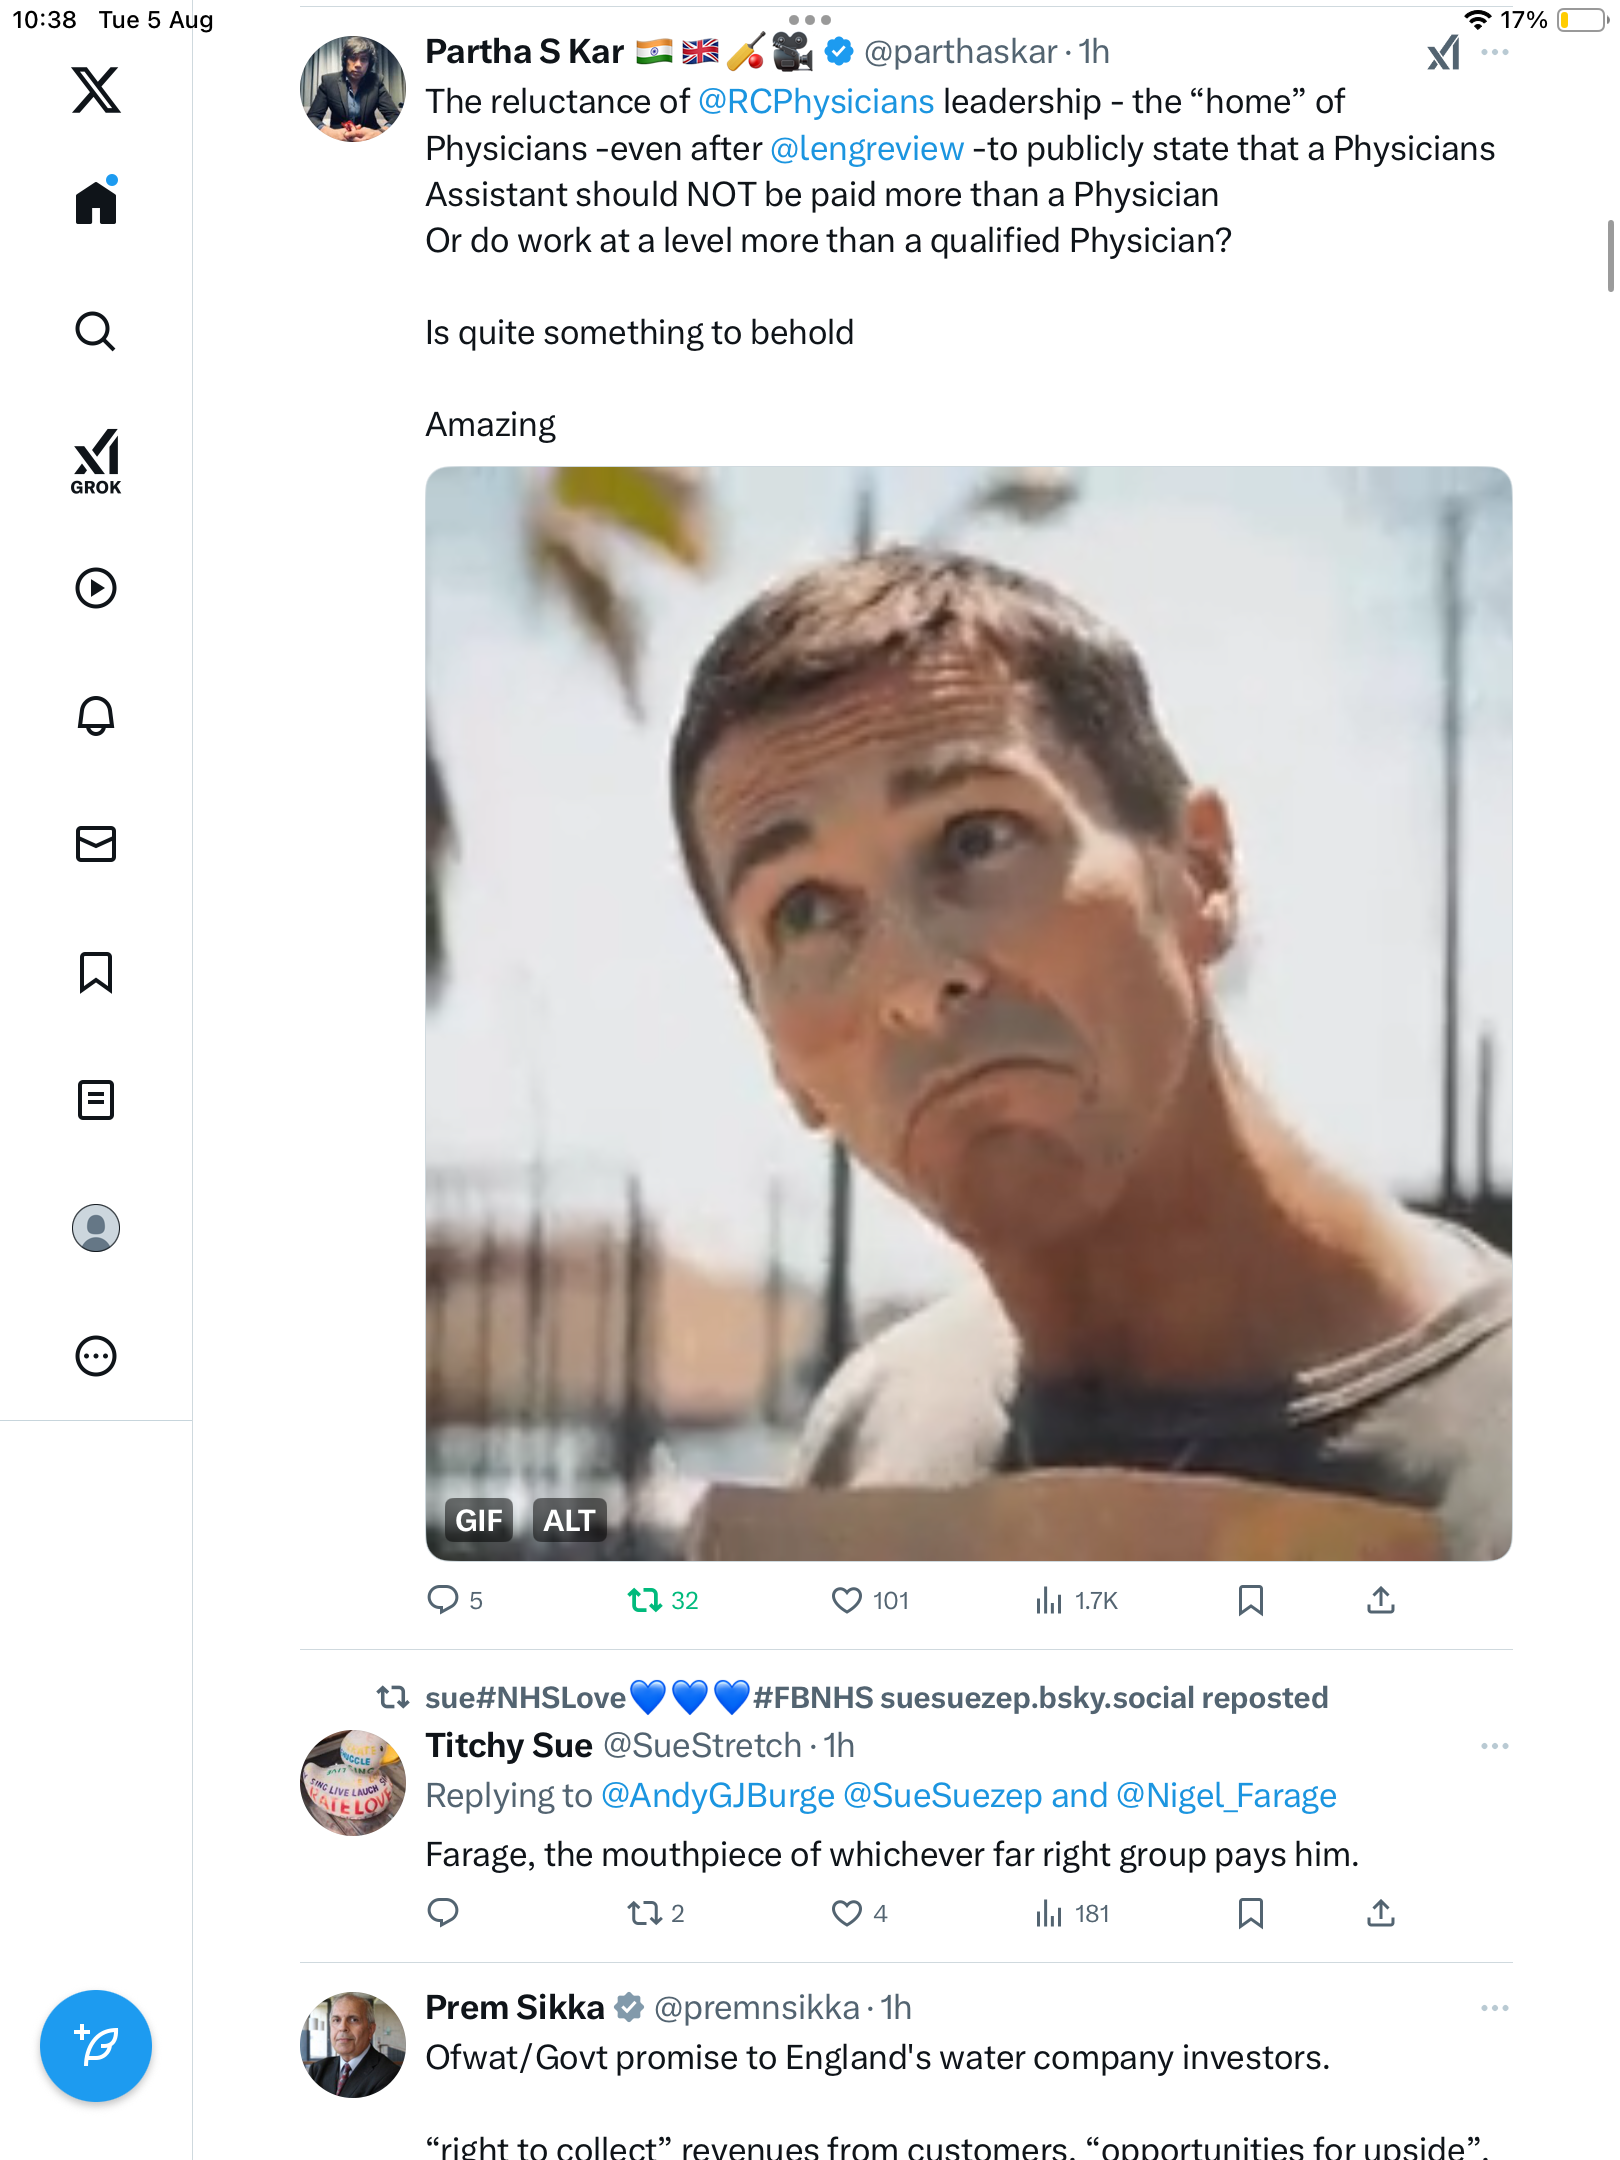
Task: Open the Search page from sidebar
Action: pos(96,331)
